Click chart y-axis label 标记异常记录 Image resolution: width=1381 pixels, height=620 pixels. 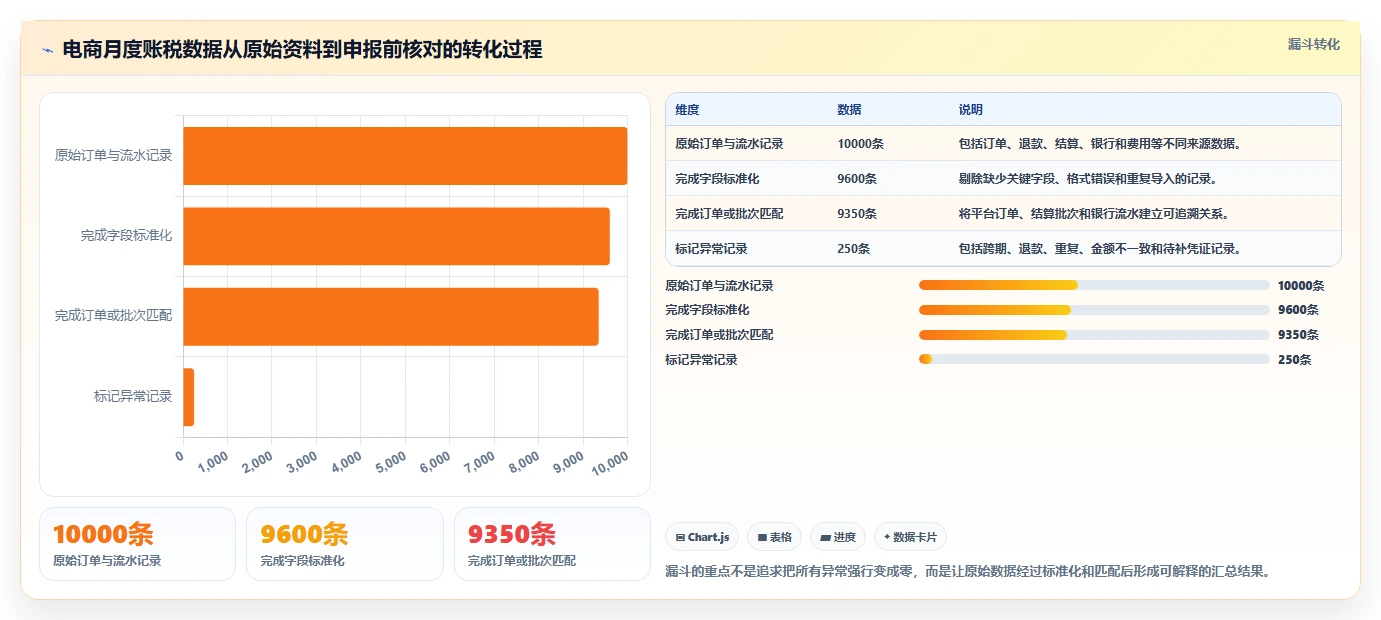133,396
